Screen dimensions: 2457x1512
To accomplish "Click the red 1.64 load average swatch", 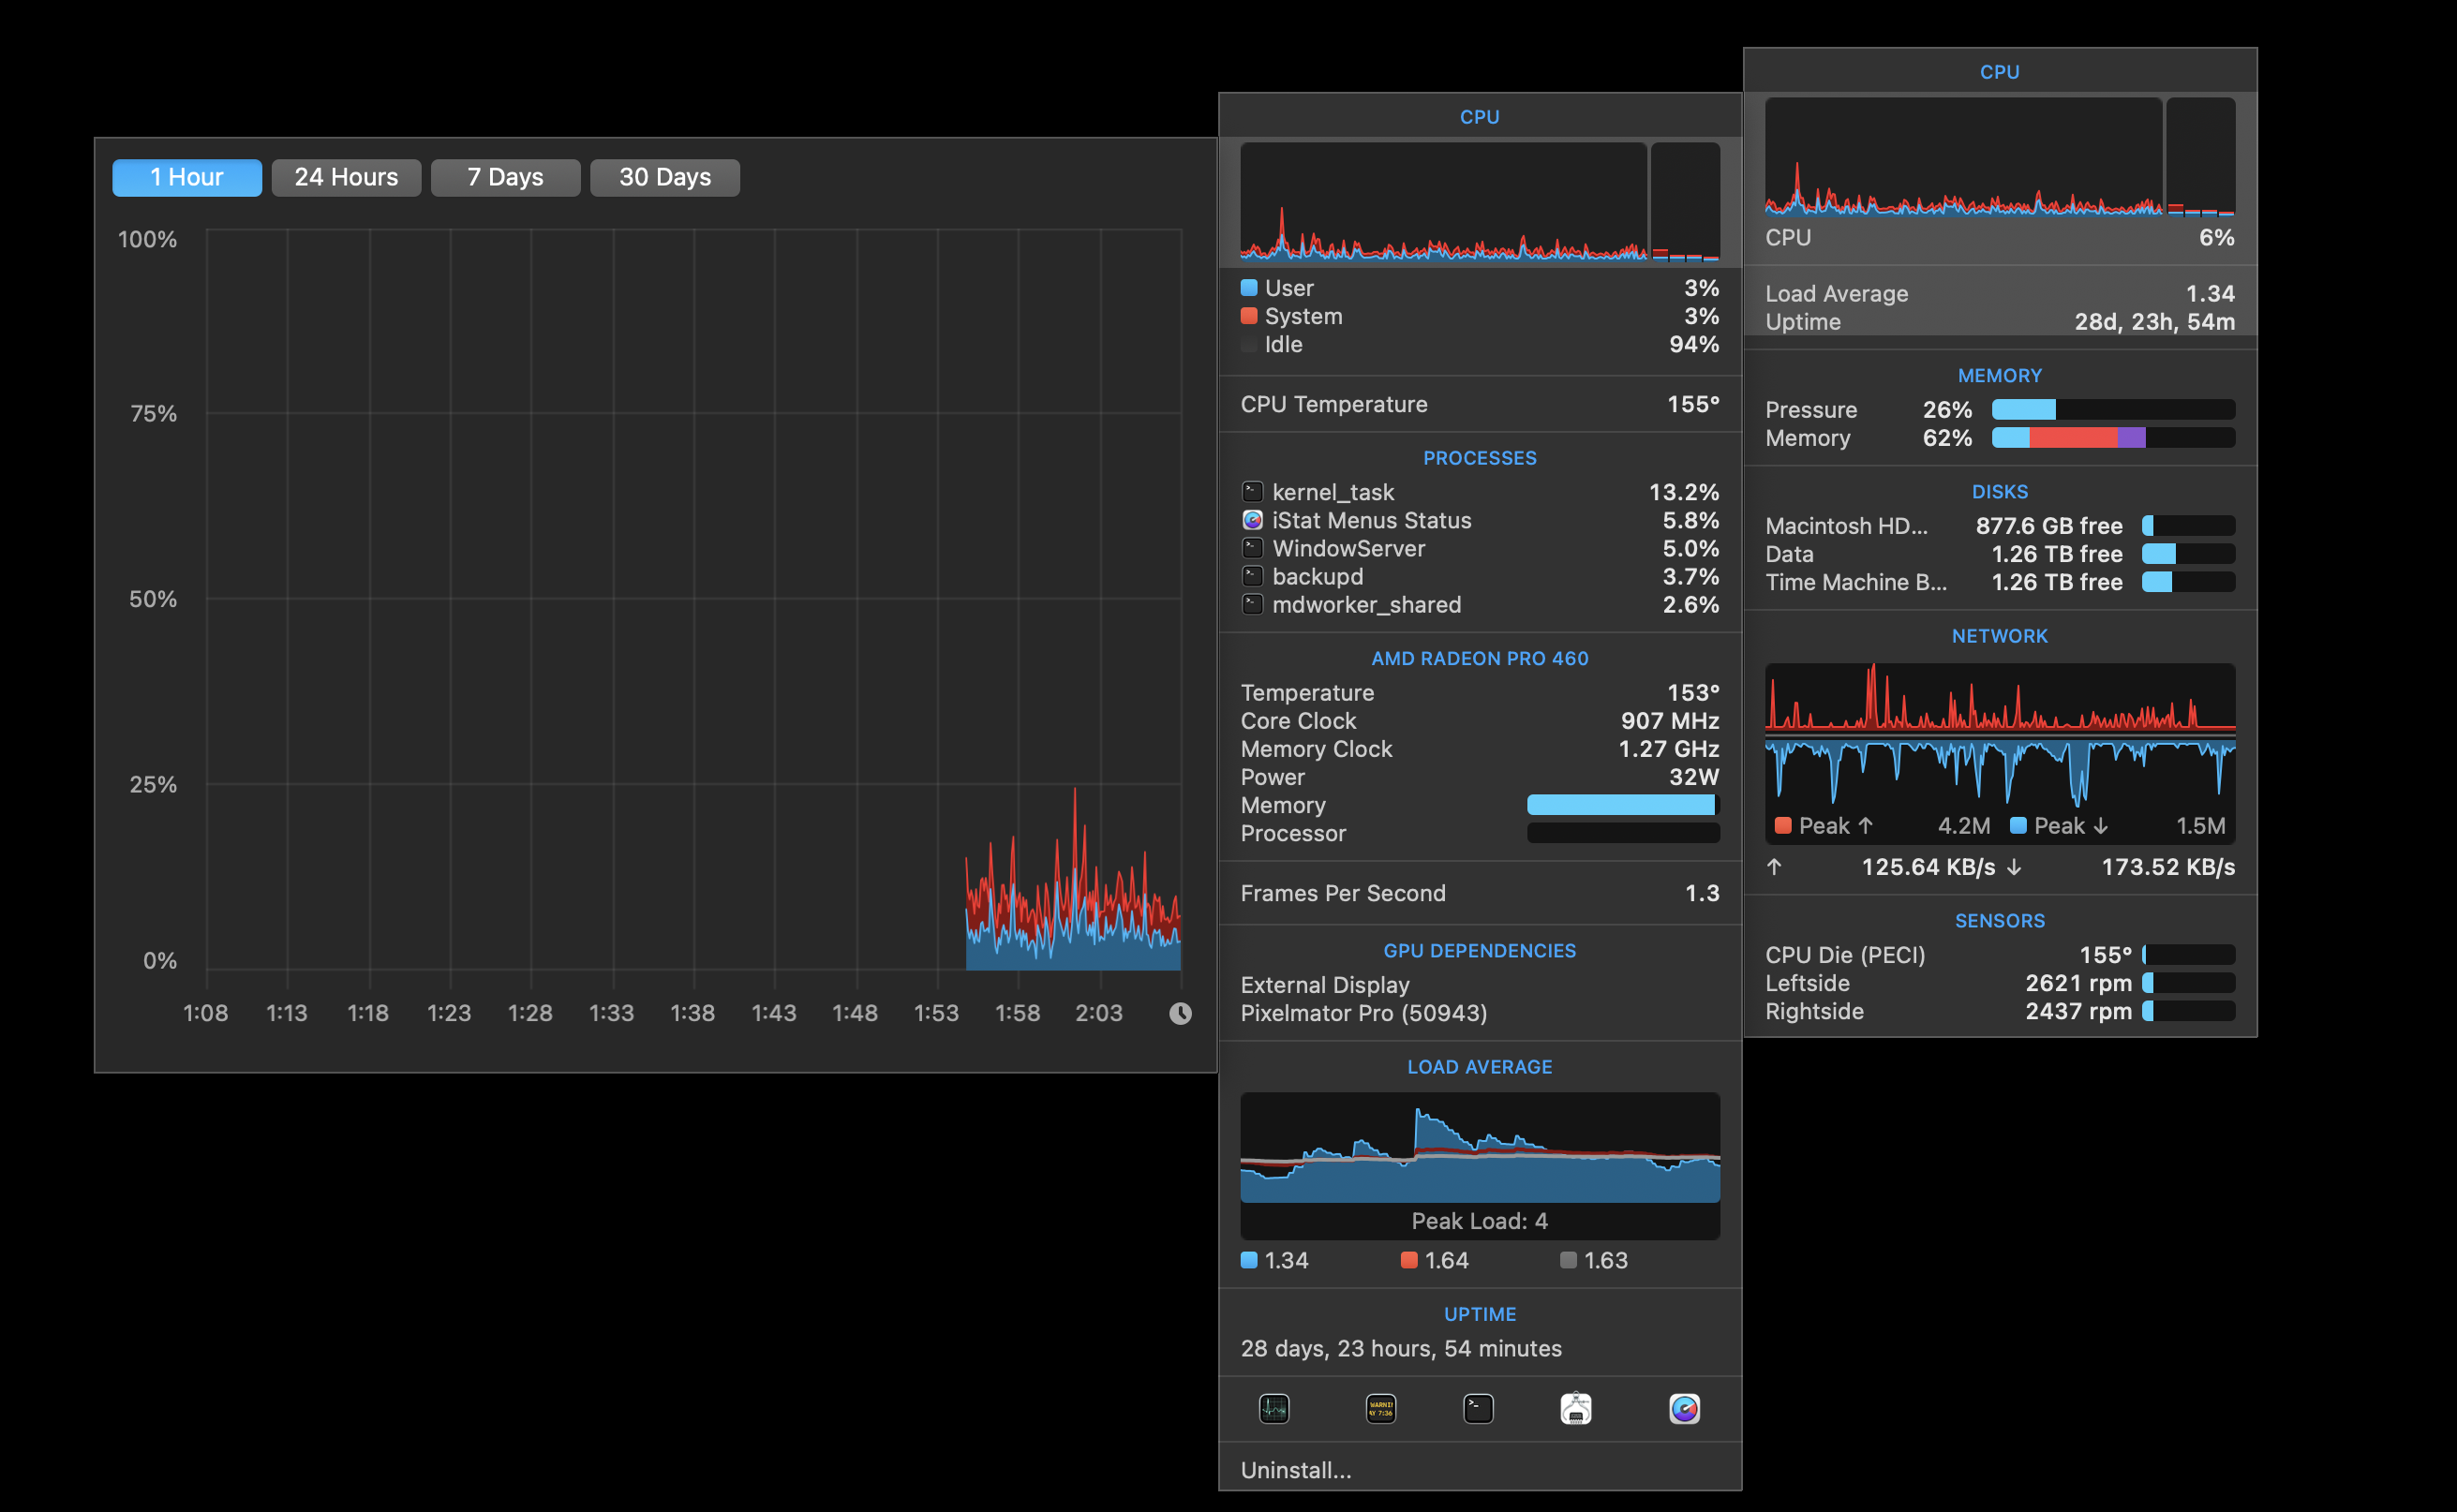I will (x=1409, y=1260).
